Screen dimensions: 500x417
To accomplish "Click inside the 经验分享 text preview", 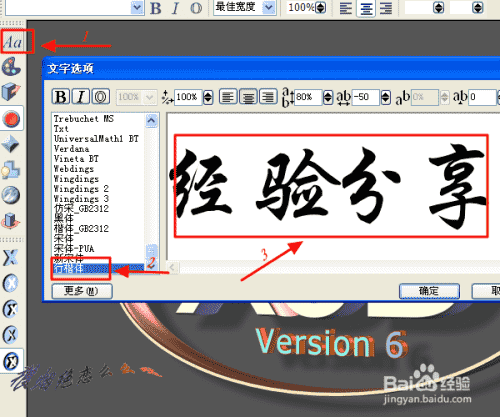I will tap(331, 186).
